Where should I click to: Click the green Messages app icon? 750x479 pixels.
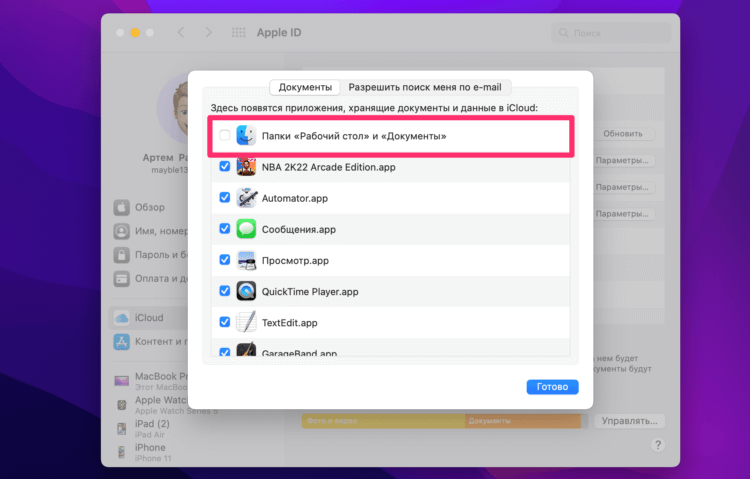coord(246,229)
